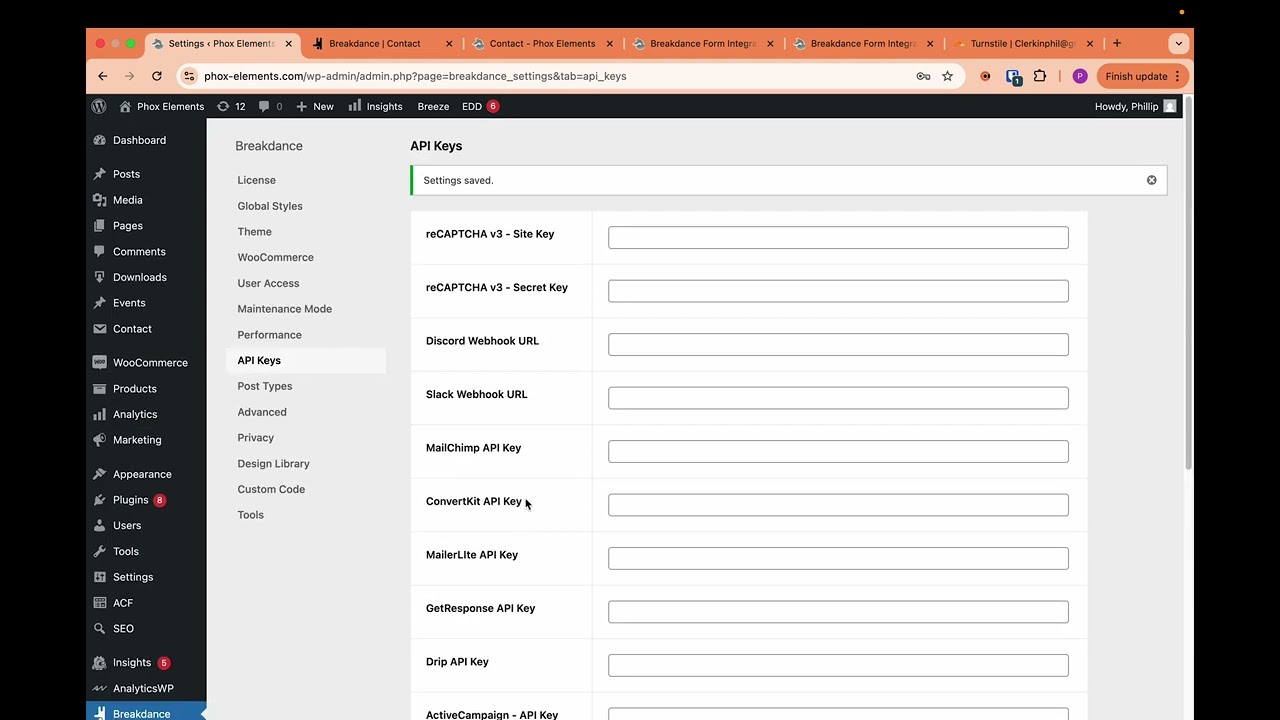1280x720 pixels.
Task: Click the 12 updates icon in the admin bar
Action: click(231, 106)
